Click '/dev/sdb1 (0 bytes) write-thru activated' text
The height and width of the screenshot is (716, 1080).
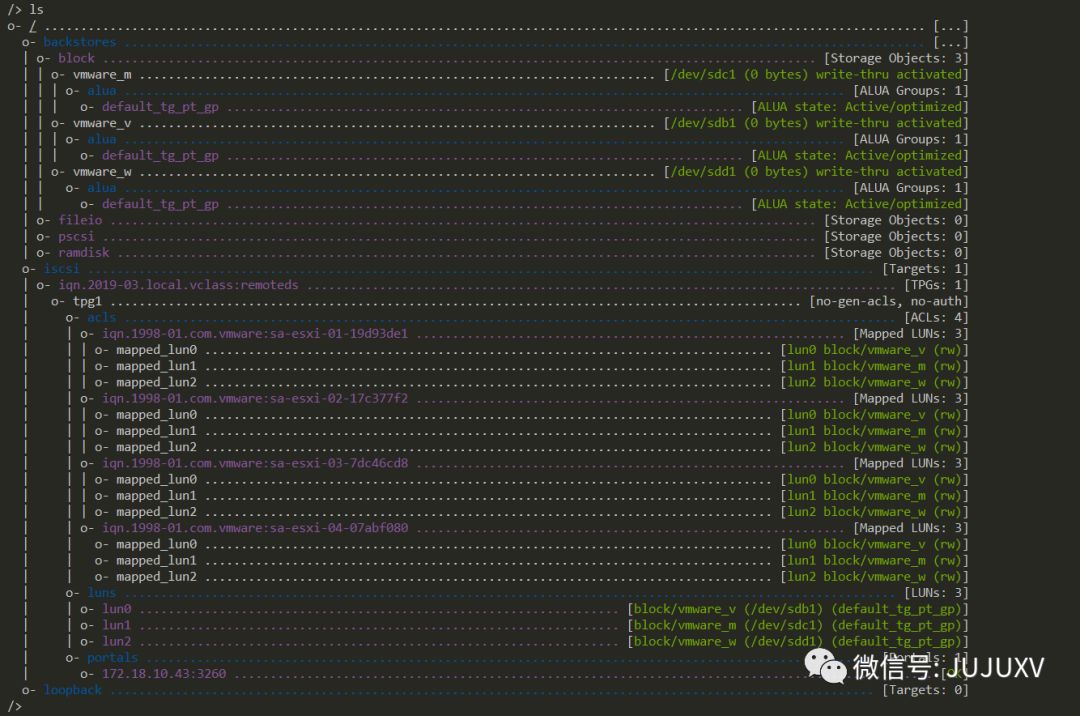click(x=816, y=123)
